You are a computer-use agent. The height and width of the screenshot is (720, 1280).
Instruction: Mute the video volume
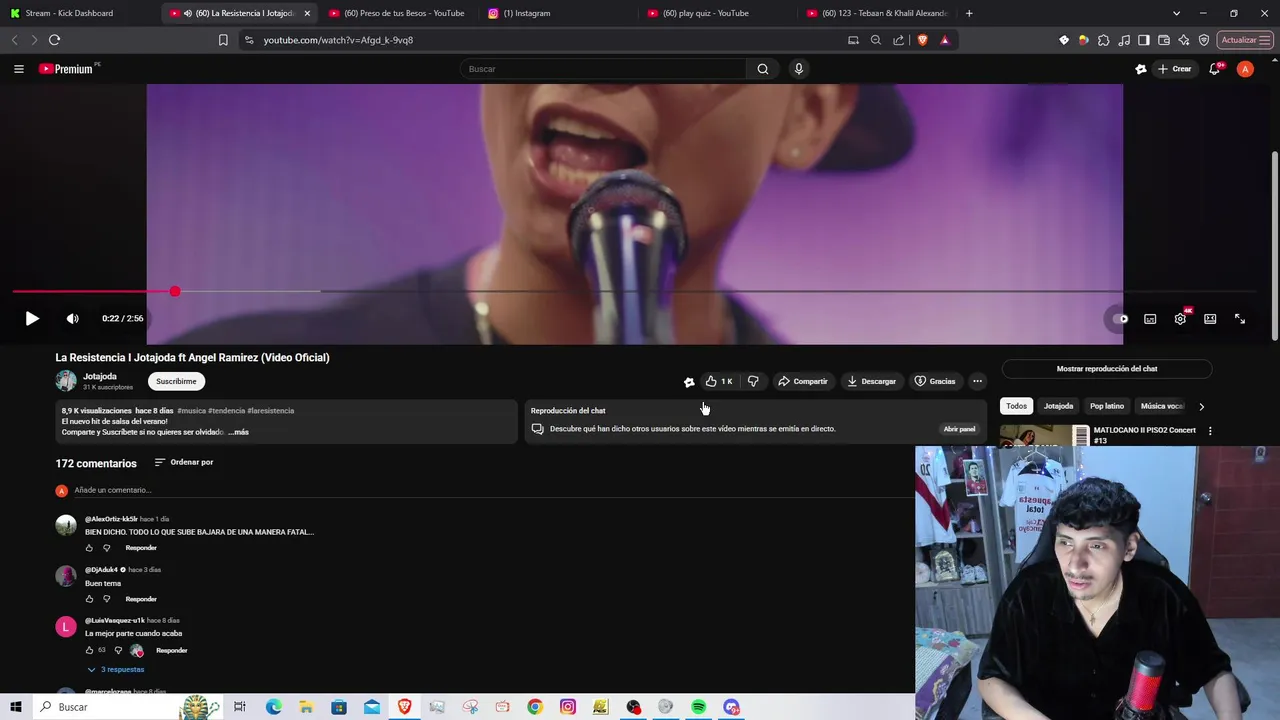pos(72,318)
